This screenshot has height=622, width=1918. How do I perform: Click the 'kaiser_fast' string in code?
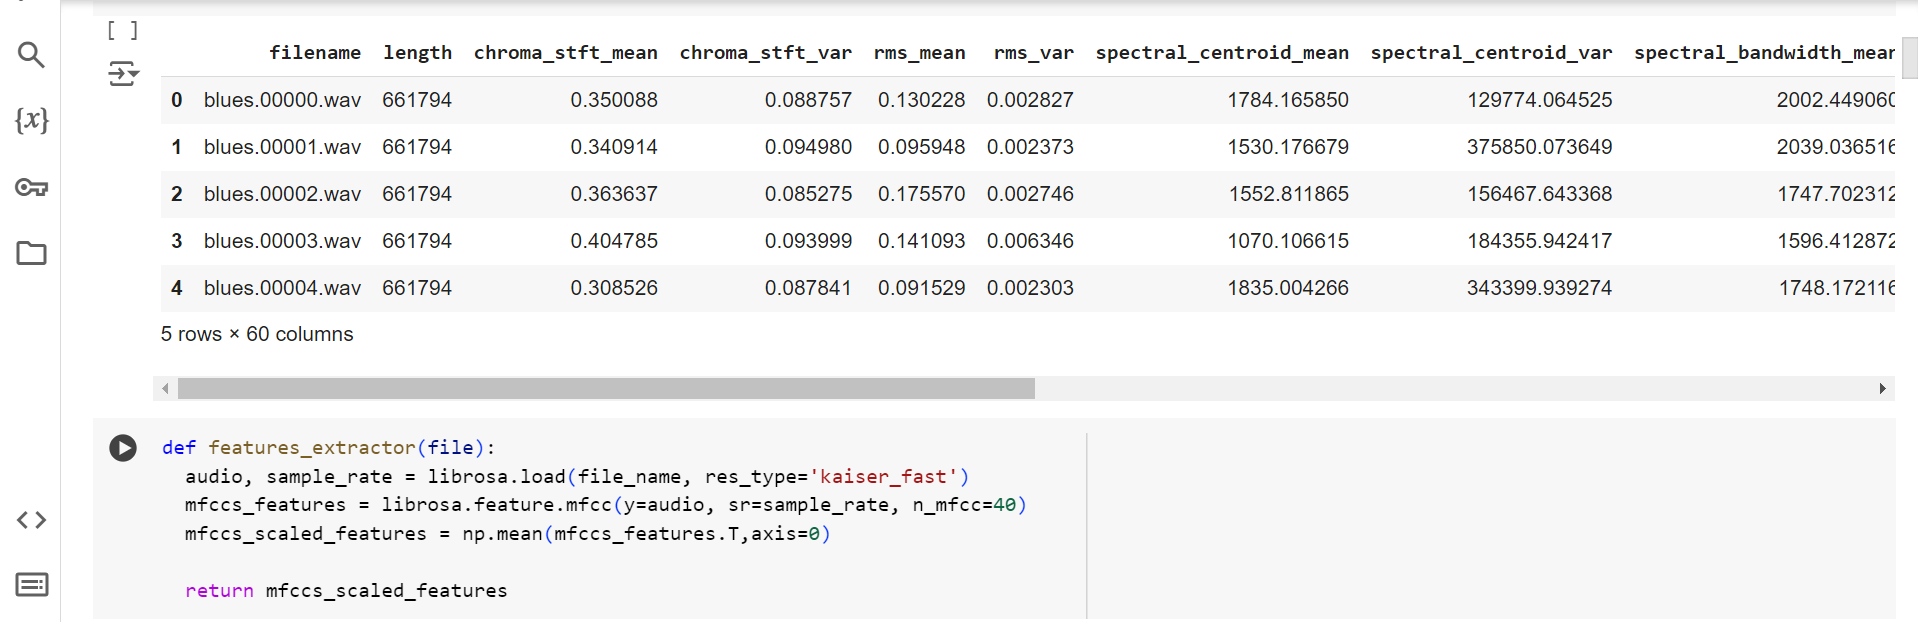883,477
